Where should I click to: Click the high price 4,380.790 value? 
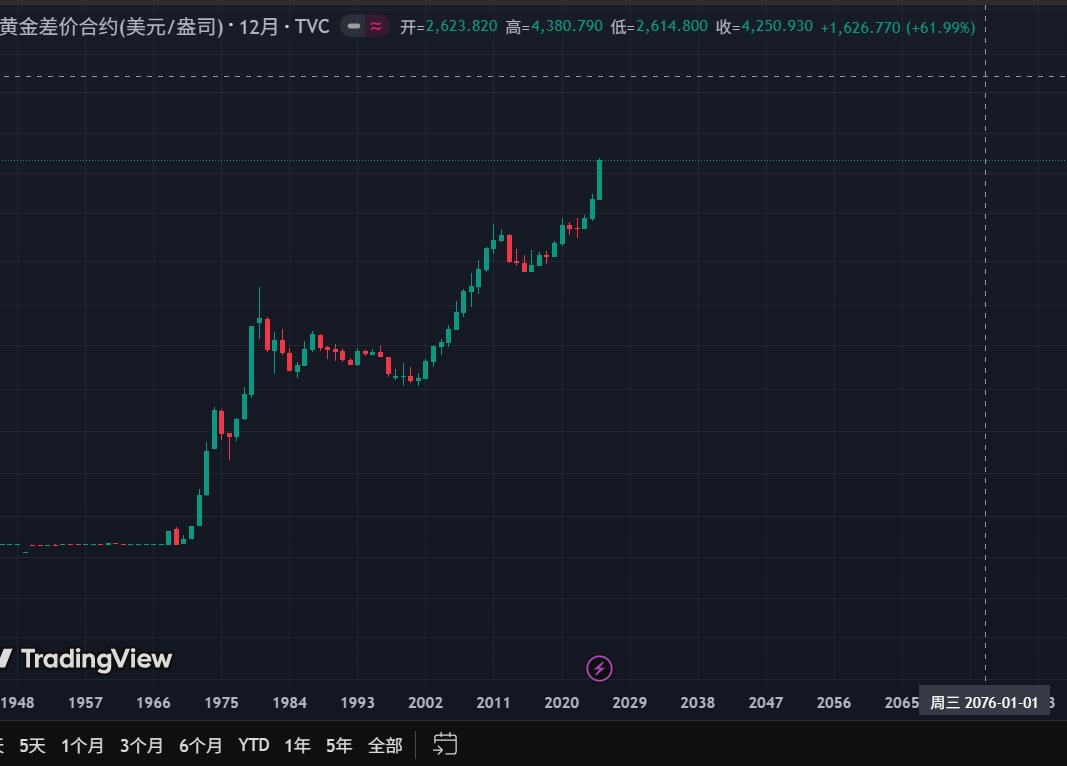click(x=567, y=27)
